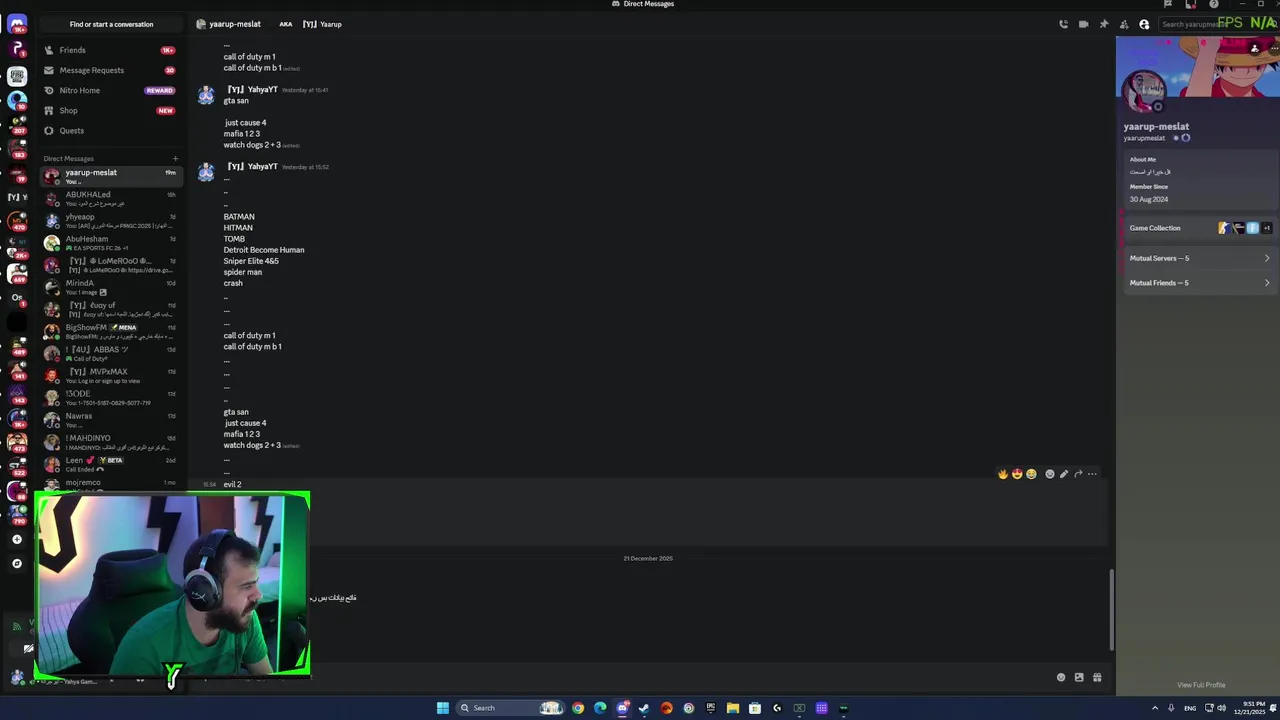Screen dimensions: 1280x720
Task: Click Windows taskbar Search box
Action: click(509, 708)
